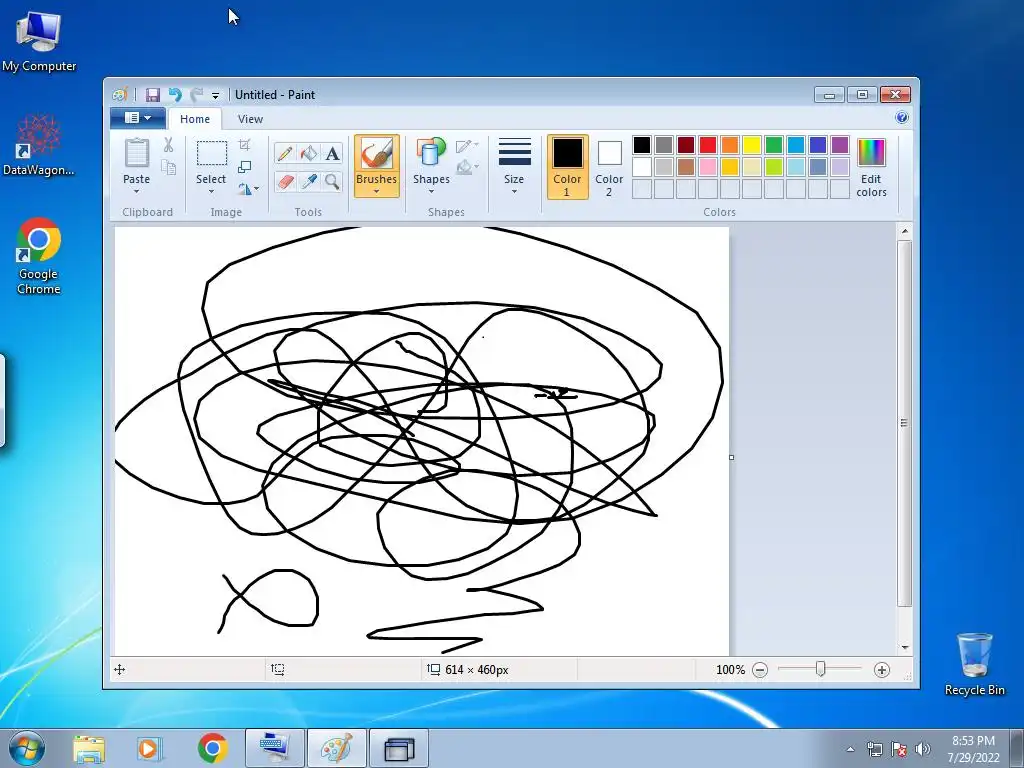Image resolution: width=1024 pixels, height=768 pixels.
Task: Click the Paste clipboard icon
Action: (x=136, y=153)
